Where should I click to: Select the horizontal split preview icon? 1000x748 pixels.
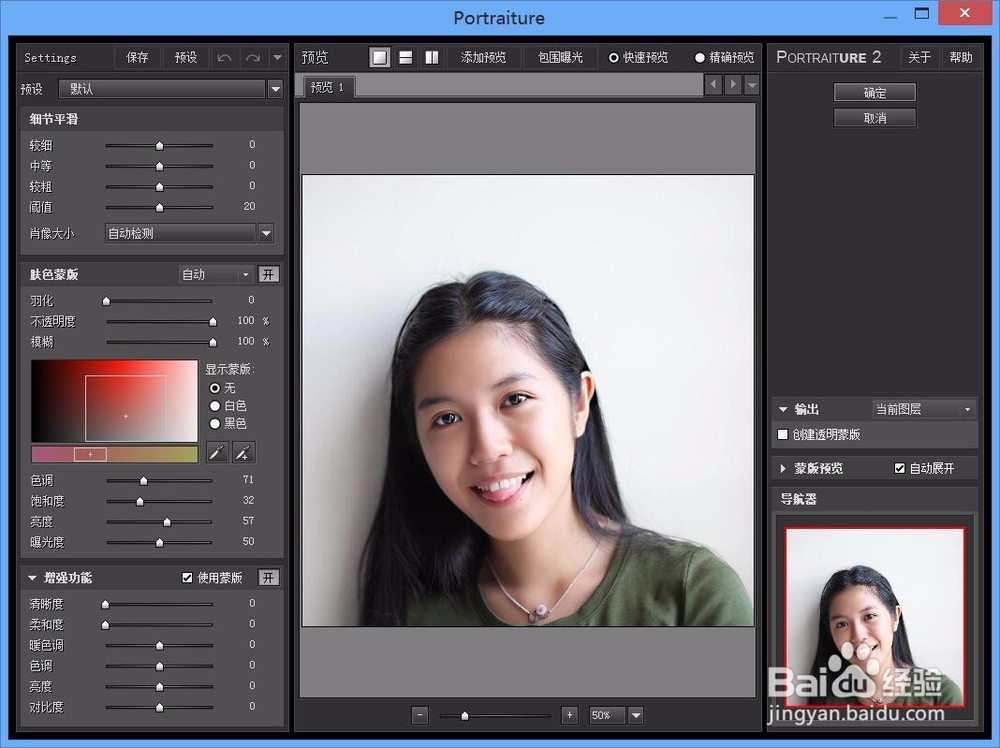click(x=405, y=57)
